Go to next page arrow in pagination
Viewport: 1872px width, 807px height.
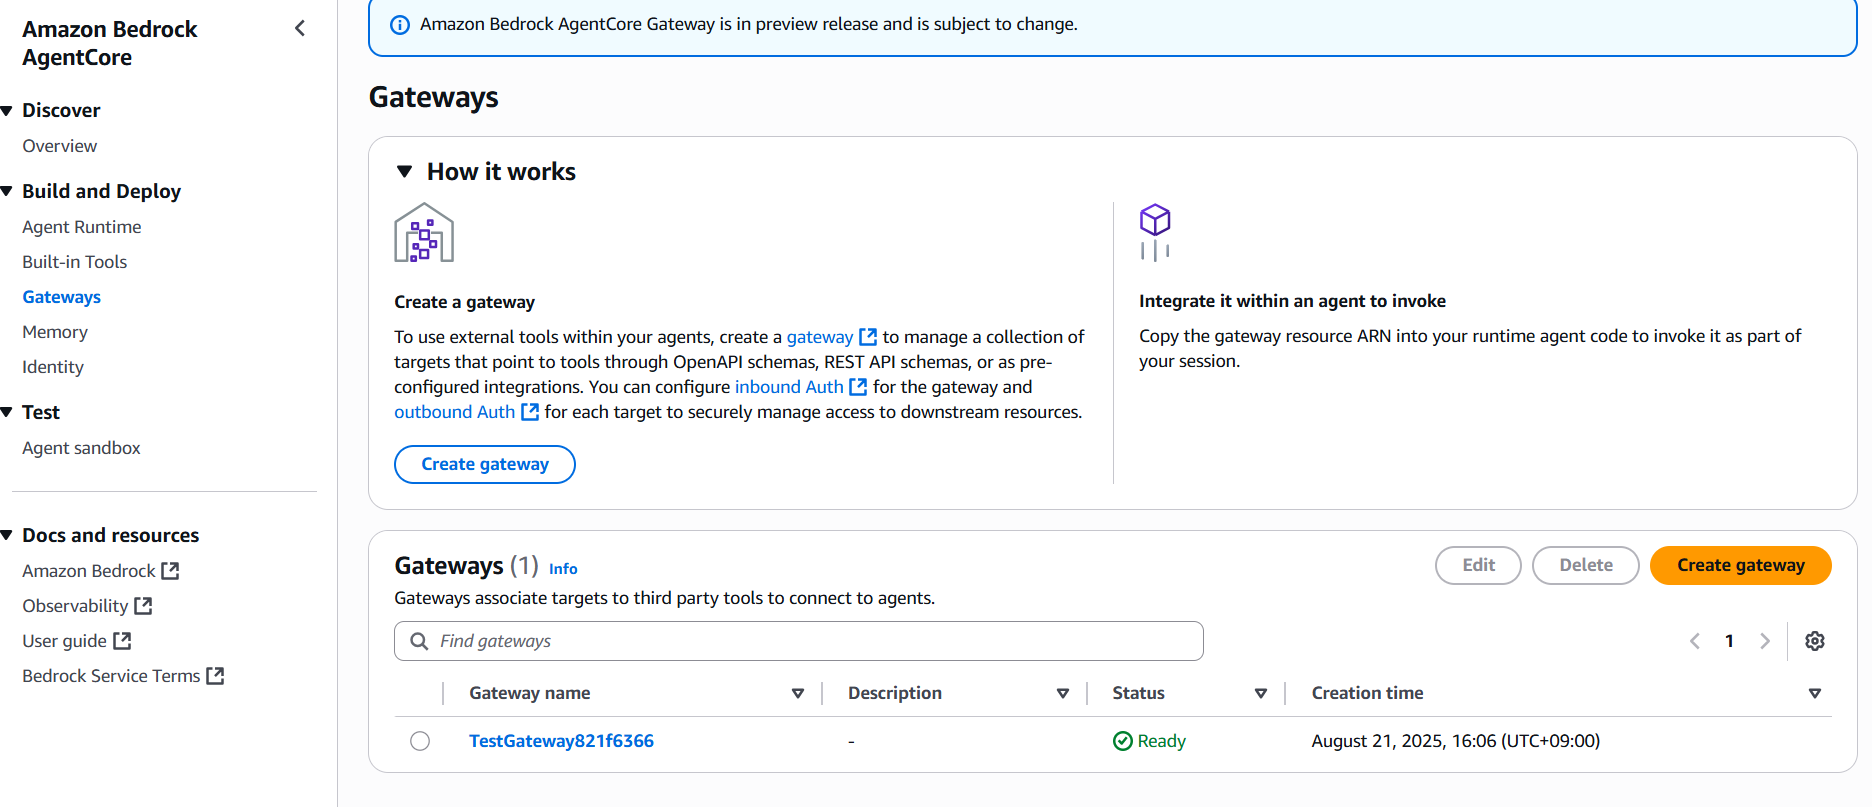coord(1765,641)
